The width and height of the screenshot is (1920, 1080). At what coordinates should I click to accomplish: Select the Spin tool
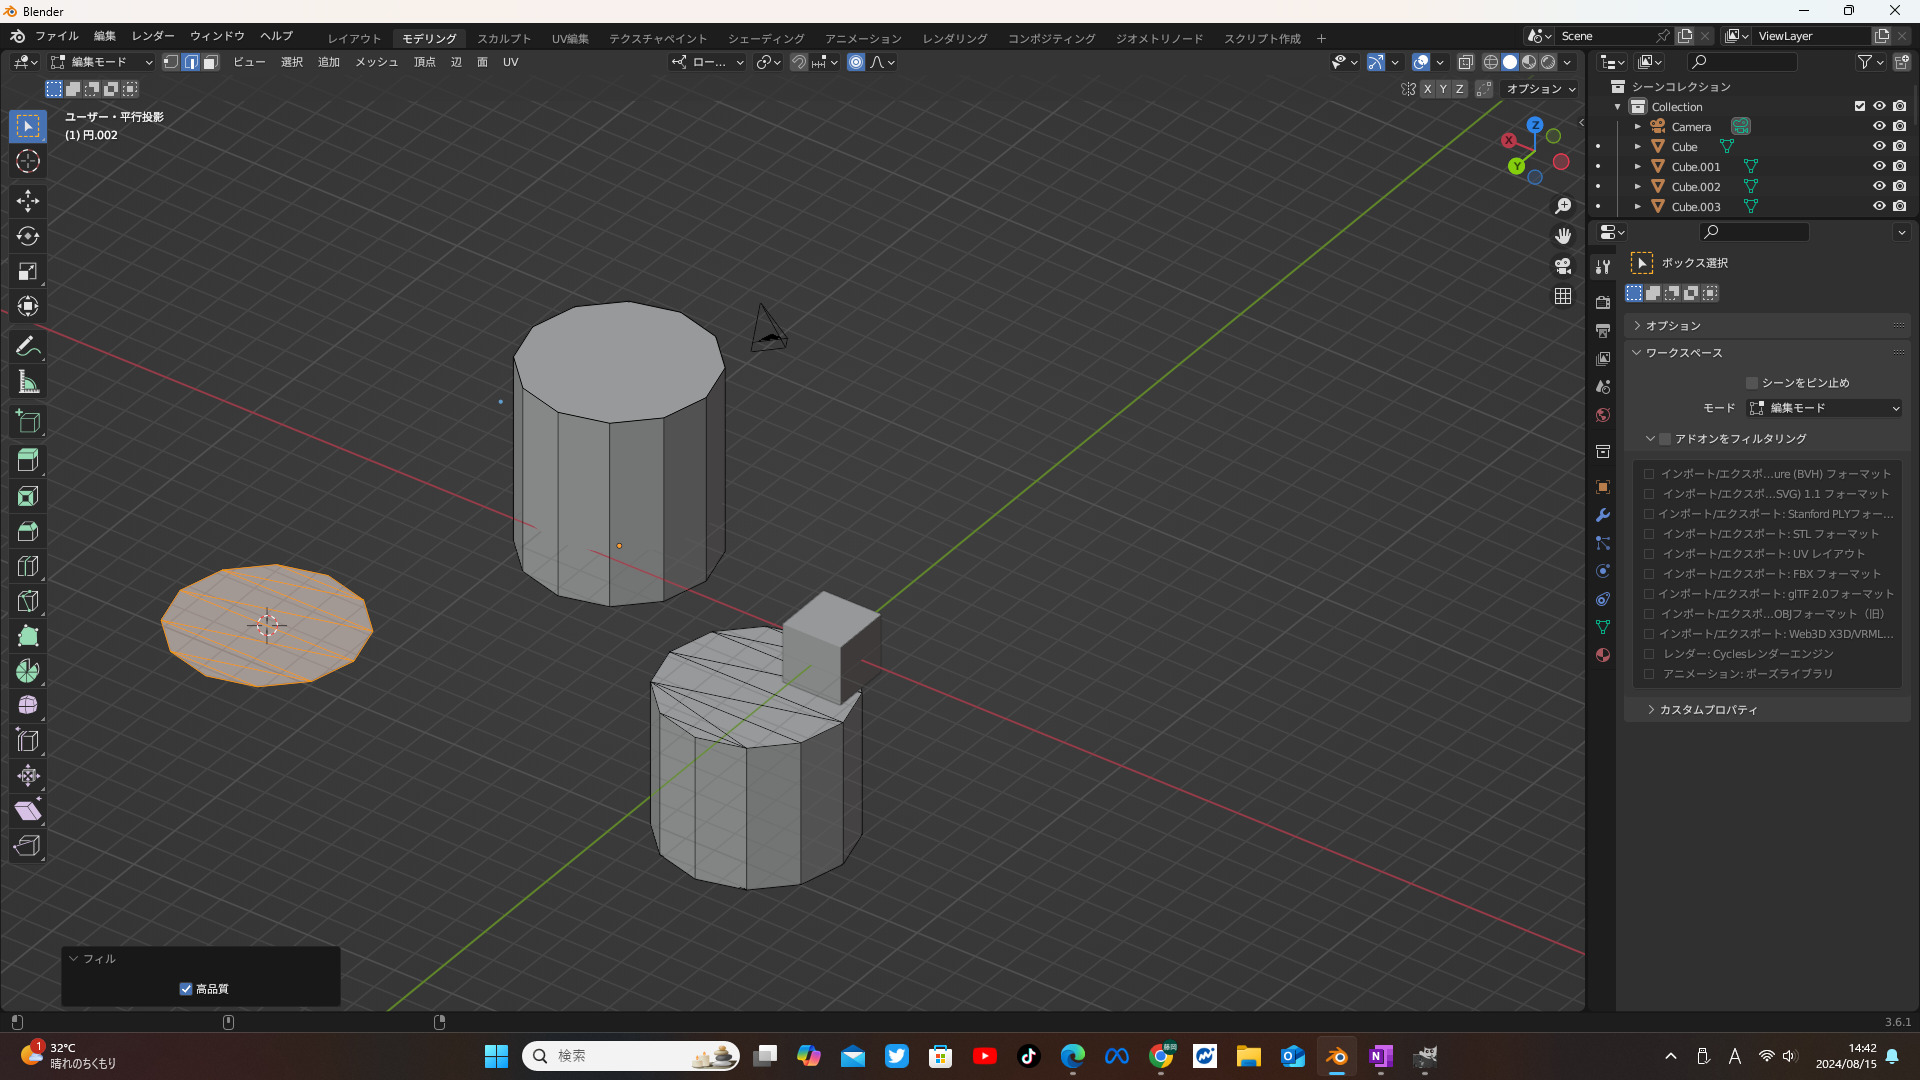[x=28, y=671]
